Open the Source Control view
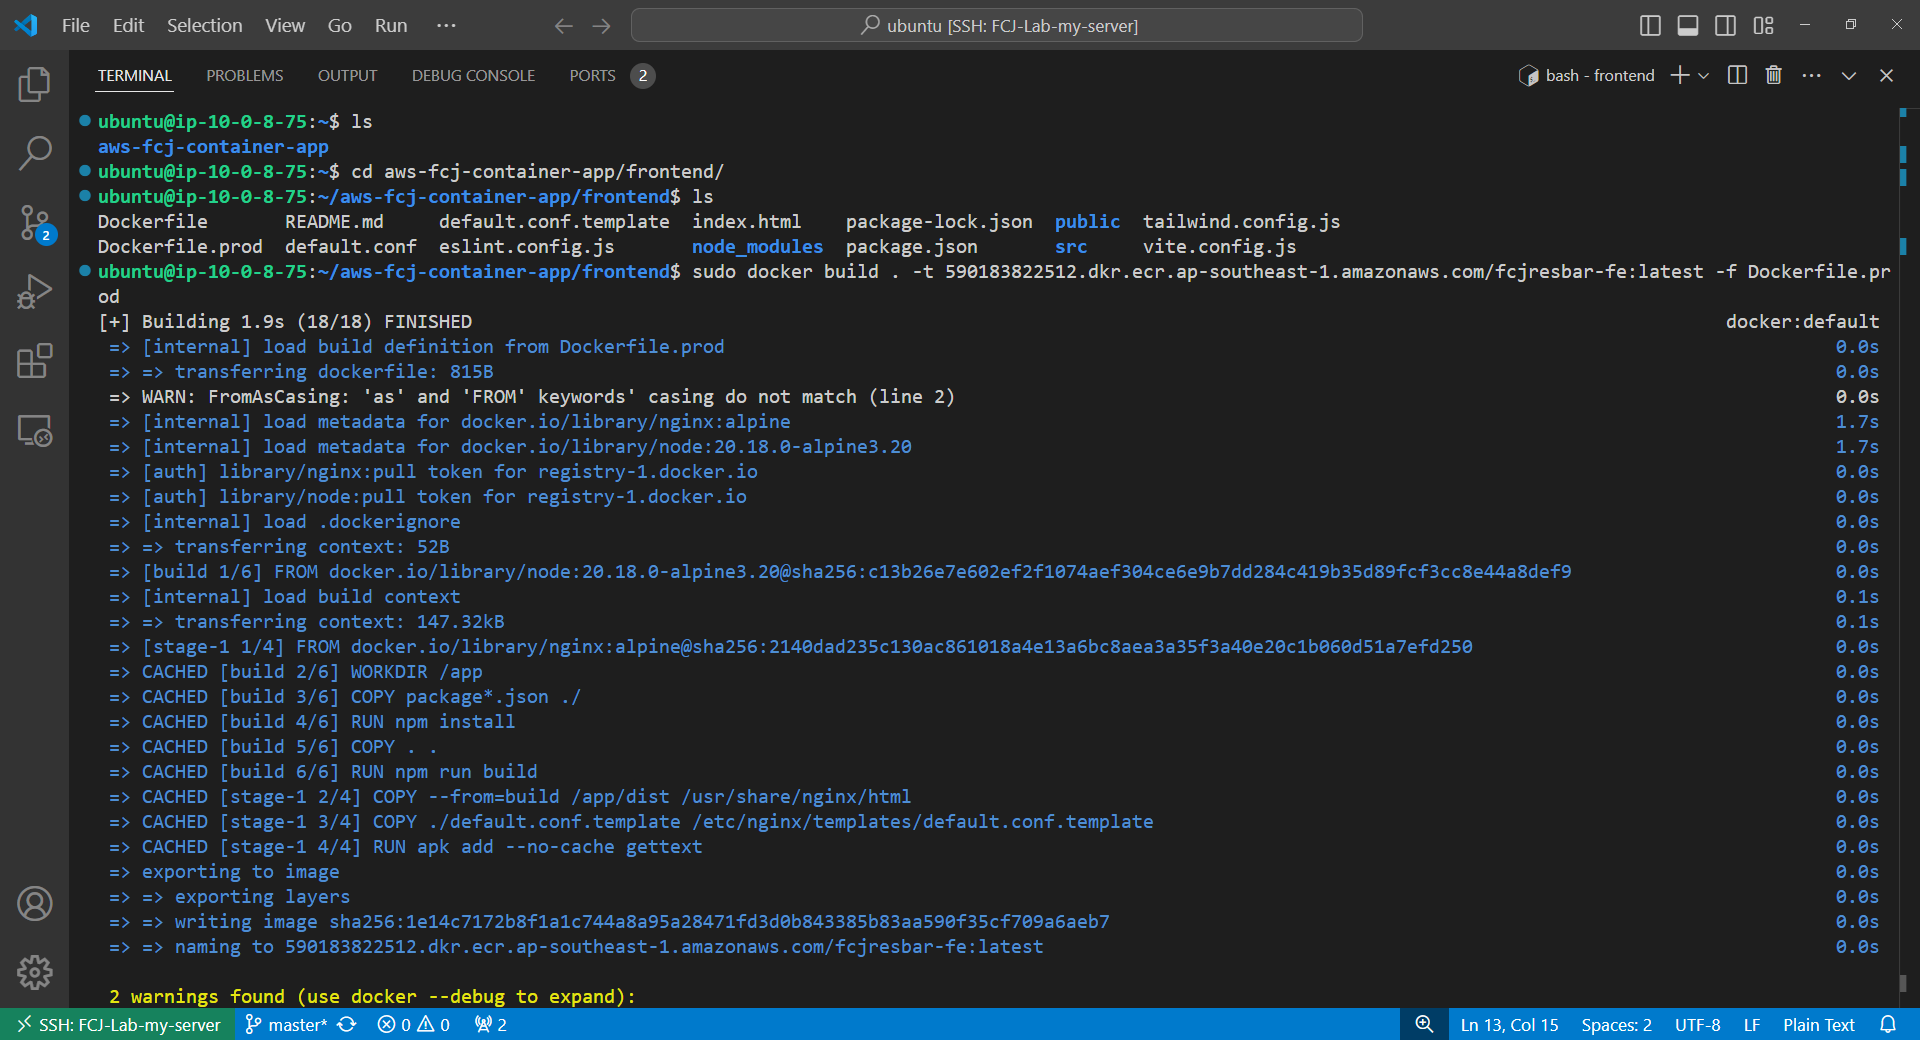This screenshot has width=1920, height=1040. click(x=35, y=222)
